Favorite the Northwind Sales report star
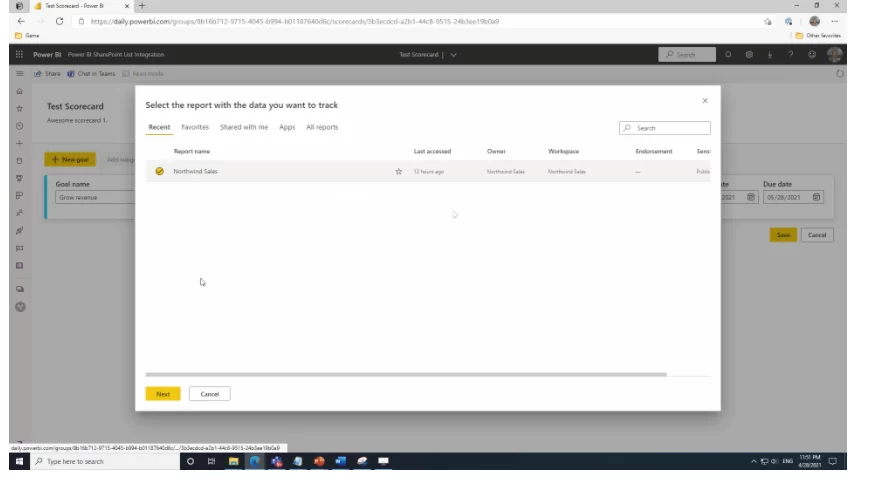The width and height of the screenshot is (874, 482). pos(399,172)
